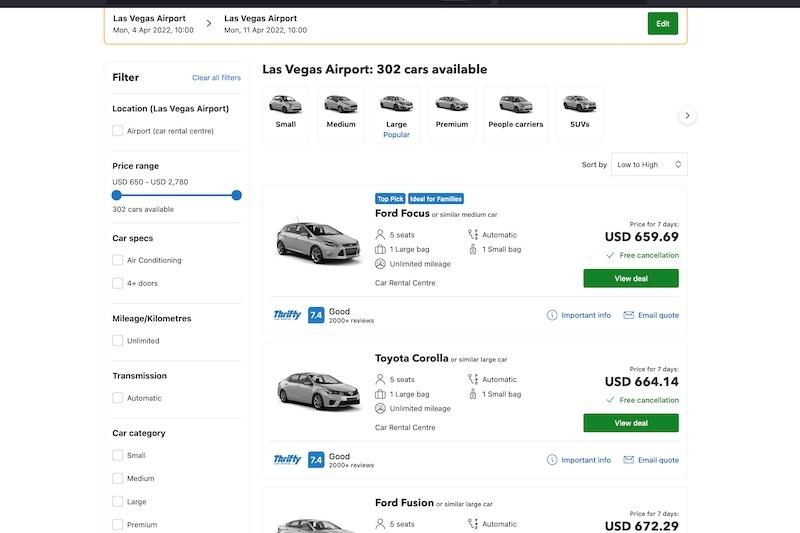Email quote for Toyota Corolla

pos(658,460)
